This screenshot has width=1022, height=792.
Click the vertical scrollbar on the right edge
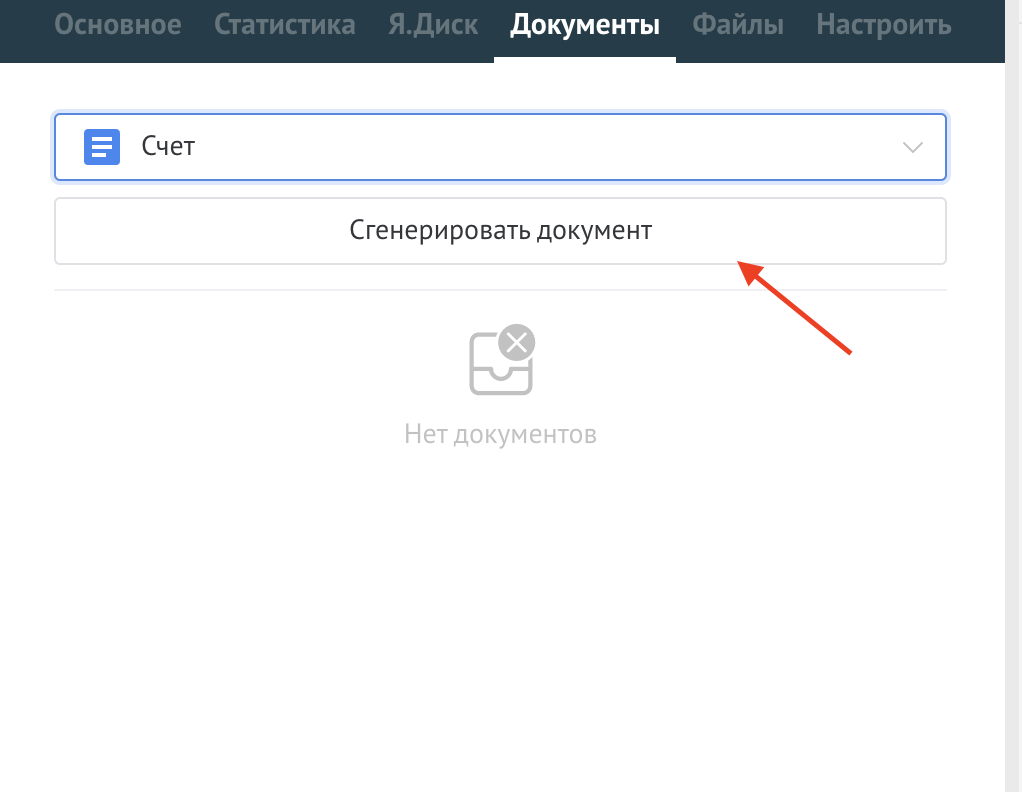[x=1013, y=400]
